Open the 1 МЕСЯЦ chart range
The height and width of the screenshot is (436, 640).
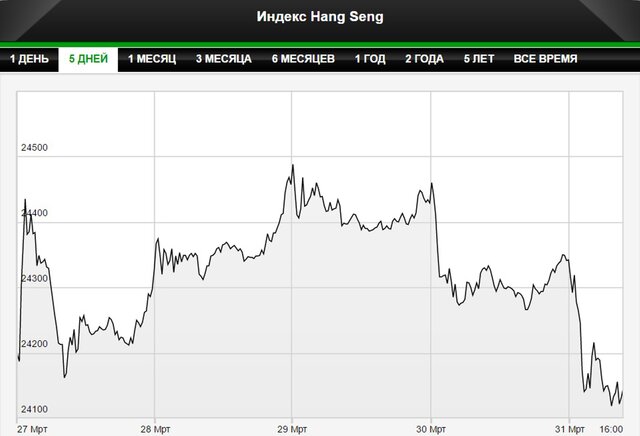151,59
